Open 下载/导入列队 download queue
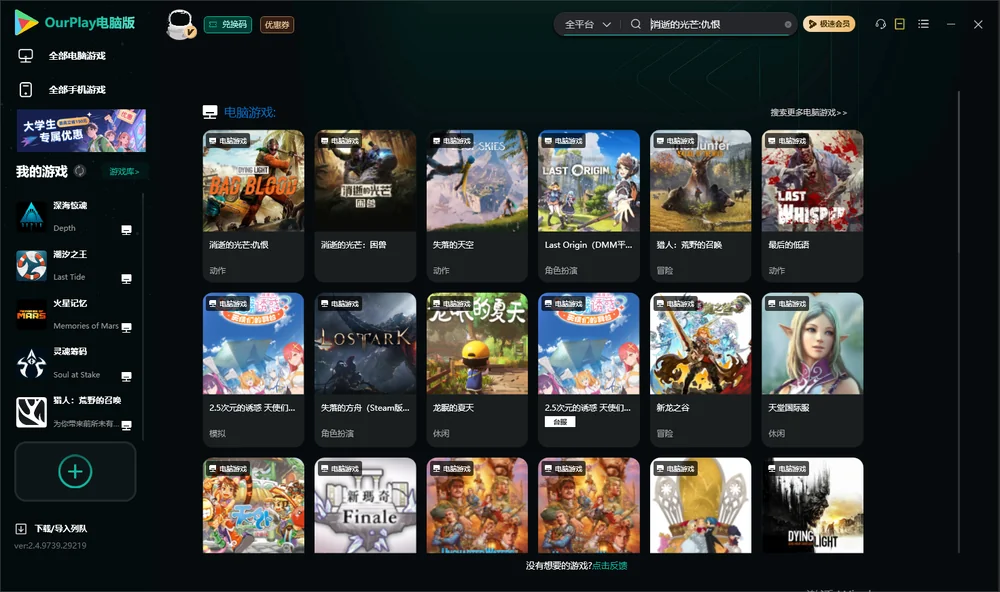 tap(52, 528)
